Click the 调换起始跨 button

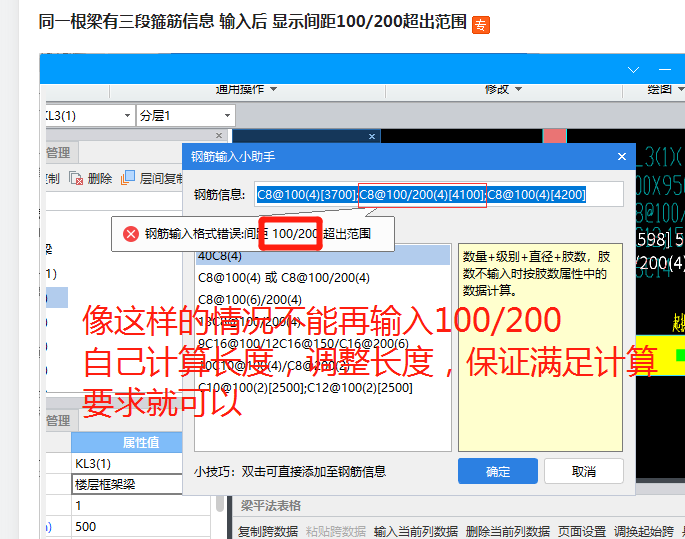[x=644, y=531]
